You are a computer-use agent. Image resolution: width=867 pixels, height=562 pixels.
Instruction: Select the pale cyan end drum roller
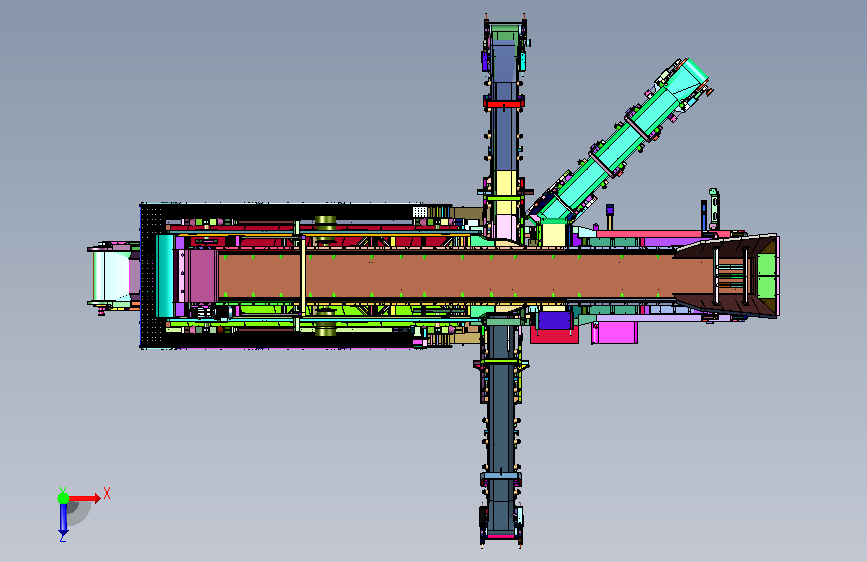point(111,275)
